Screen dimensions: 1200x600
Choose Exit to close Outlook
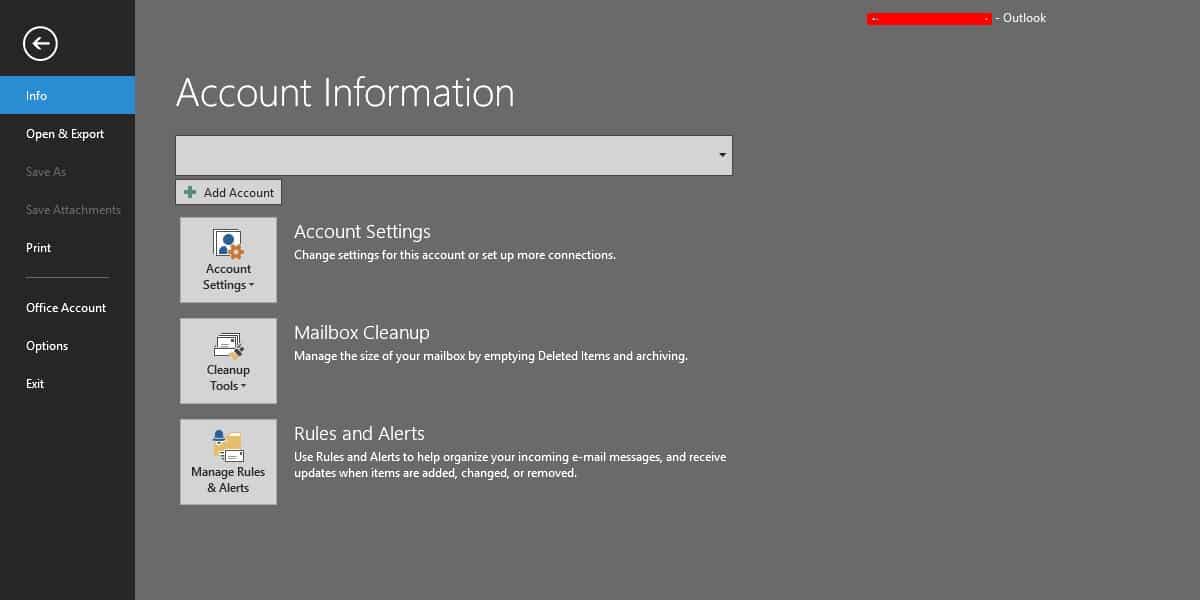pos(35,384)
